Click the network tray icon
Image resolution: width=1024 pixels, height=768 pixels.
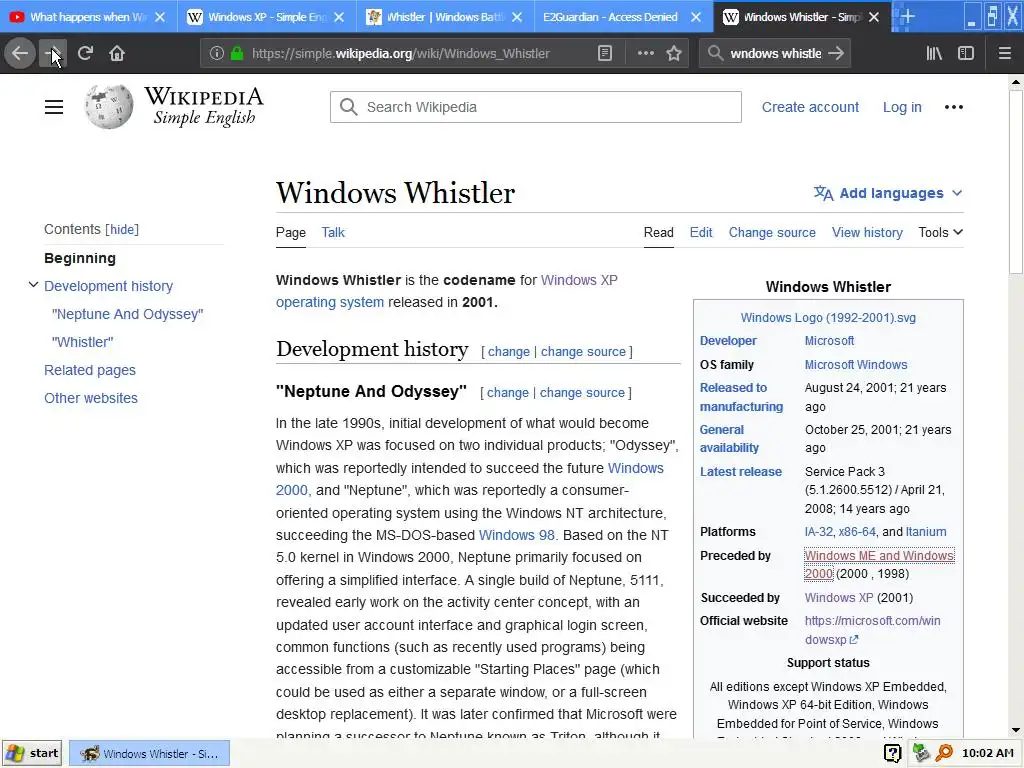(x=921, y=753)
